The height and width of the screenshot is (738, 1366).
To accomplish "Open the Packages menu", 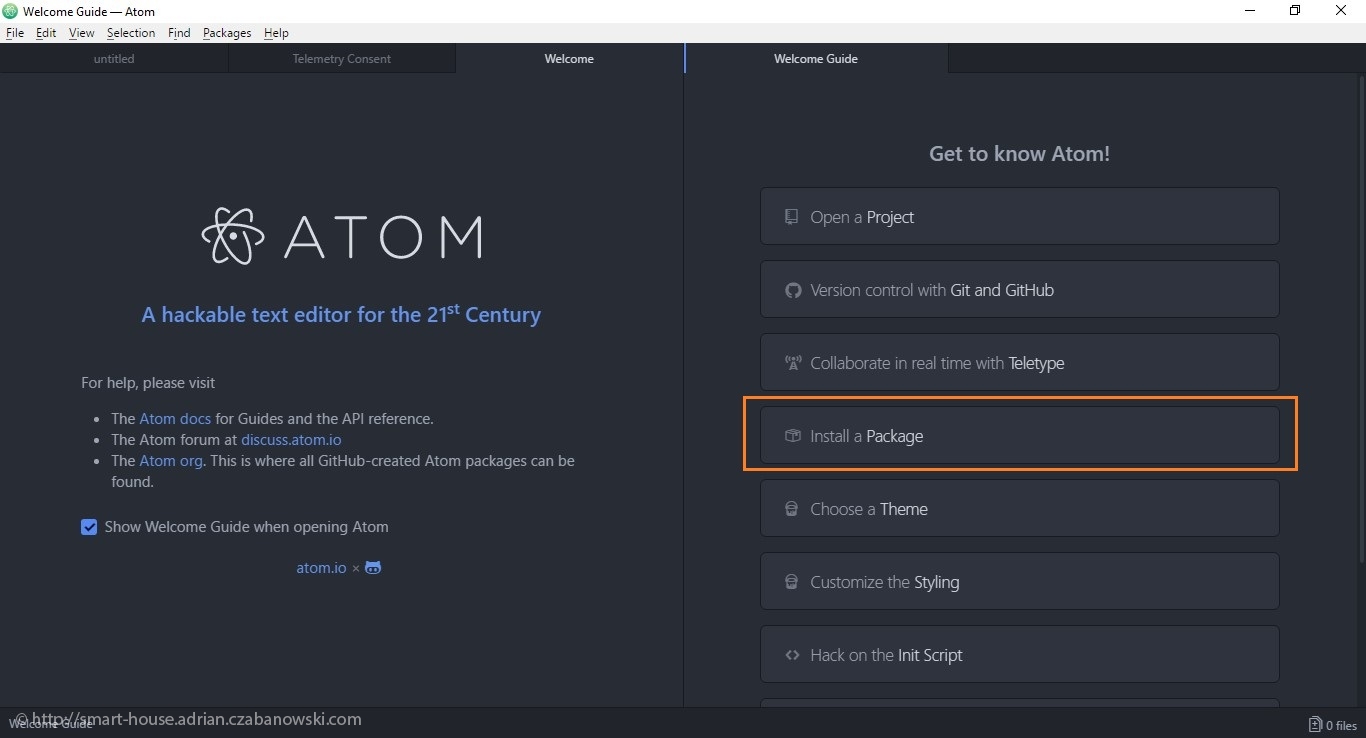I will 227,33.
